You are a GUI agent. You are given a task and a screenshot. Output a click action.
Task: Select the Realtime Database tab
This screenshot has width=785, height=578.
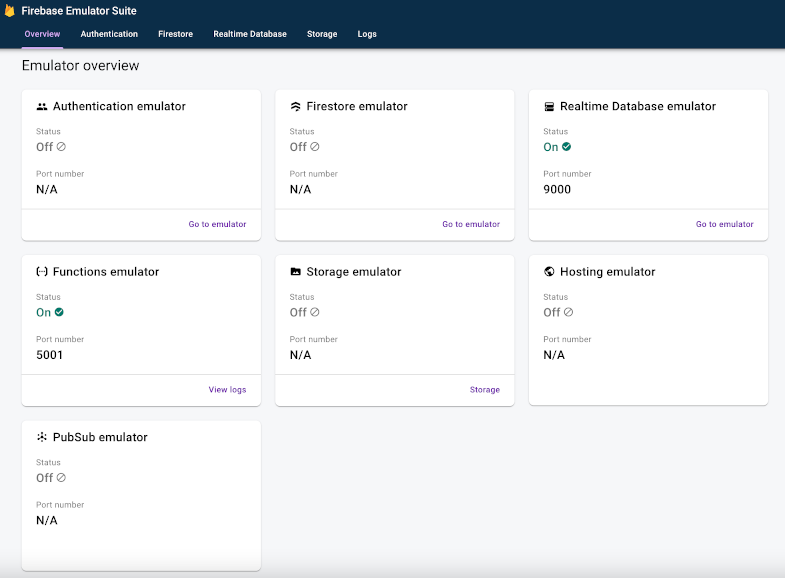point(250,34)
